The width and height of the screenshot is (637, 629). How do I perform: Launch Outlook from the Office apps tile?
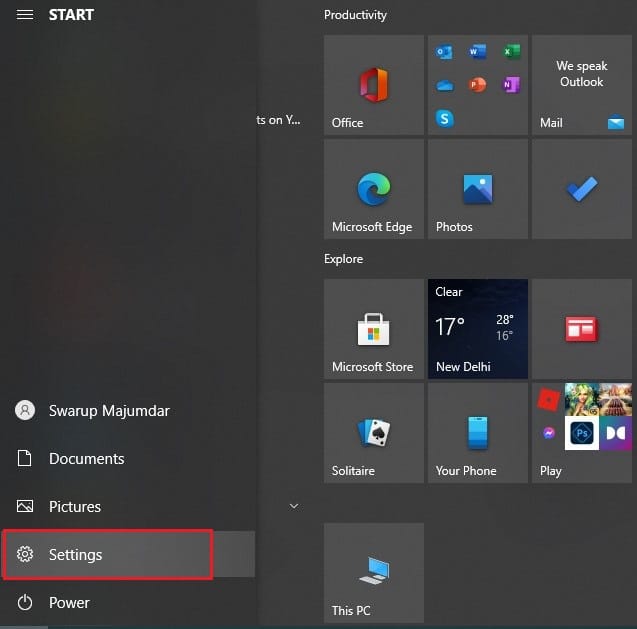coord(444,52)
